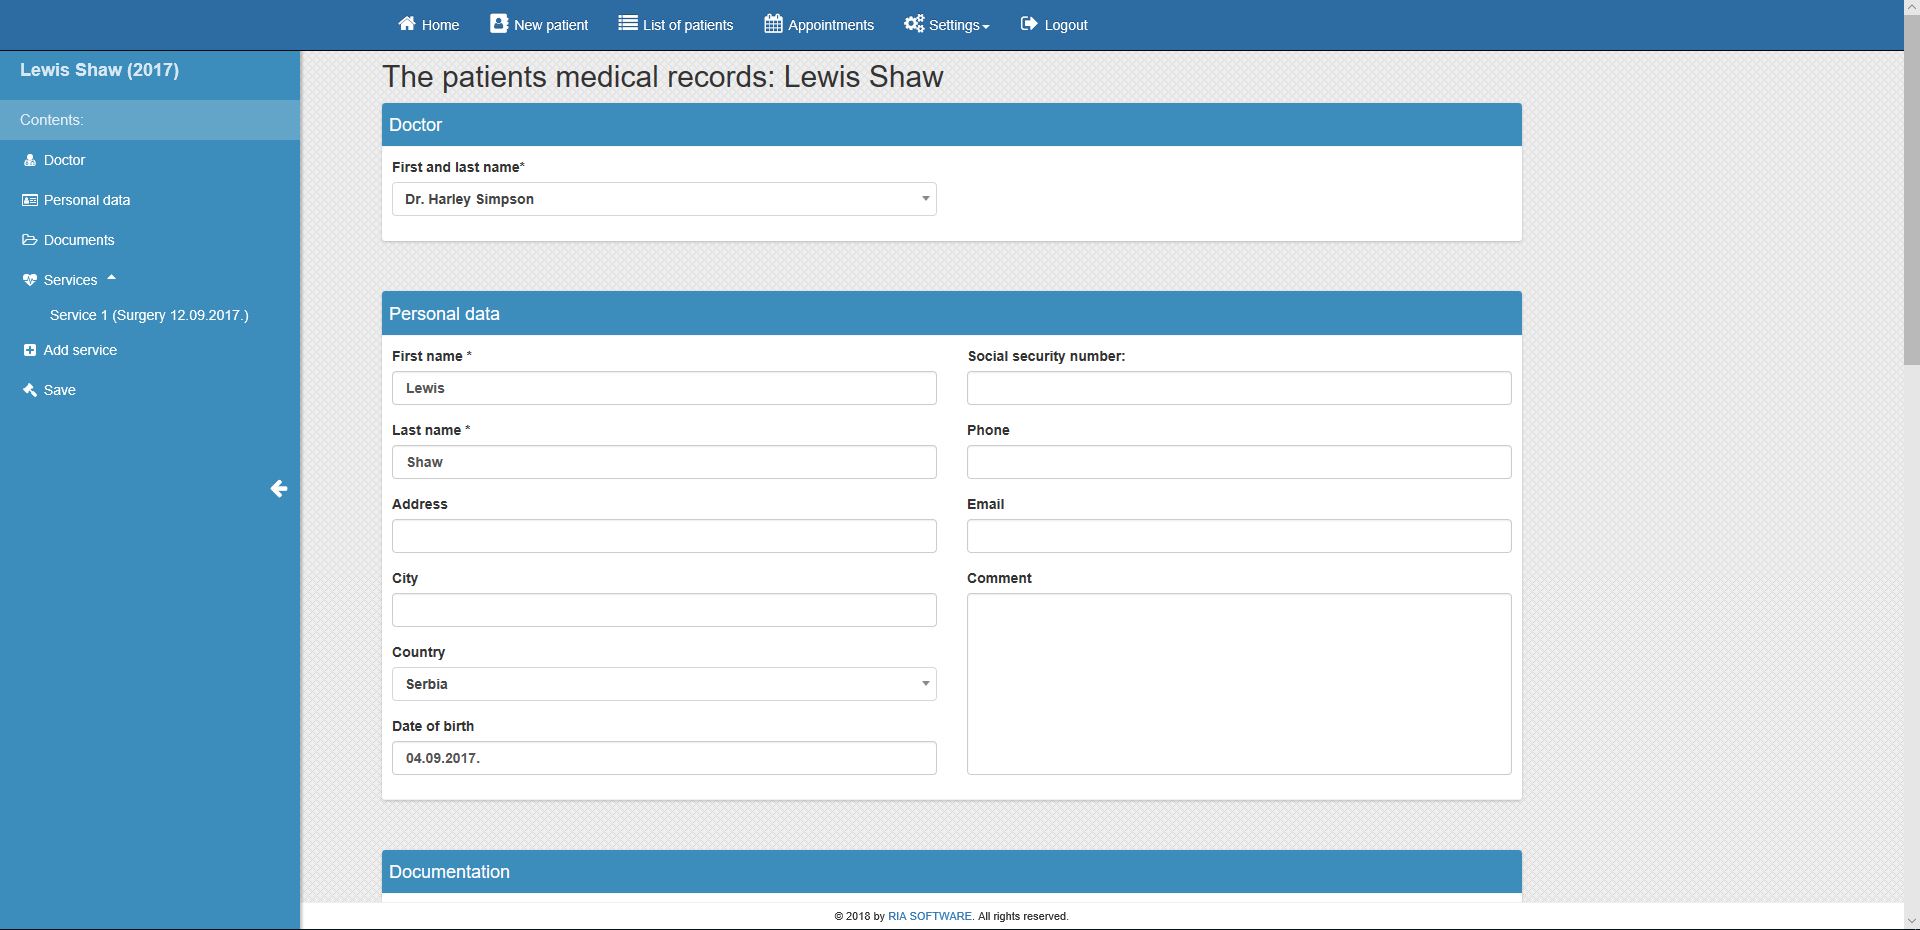Collapse sidebar with the left arrow

pos(279,489)
